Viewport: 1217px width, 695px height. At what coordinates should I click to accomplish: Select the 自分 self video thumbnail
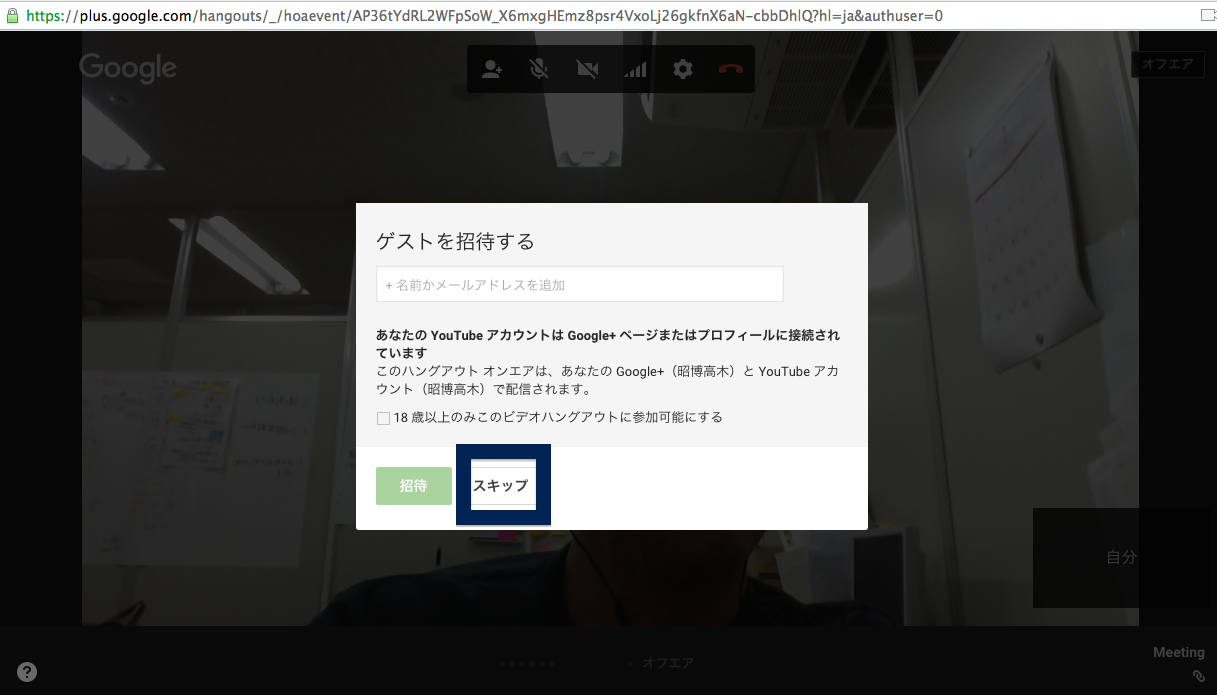[x=1122, y=558]
